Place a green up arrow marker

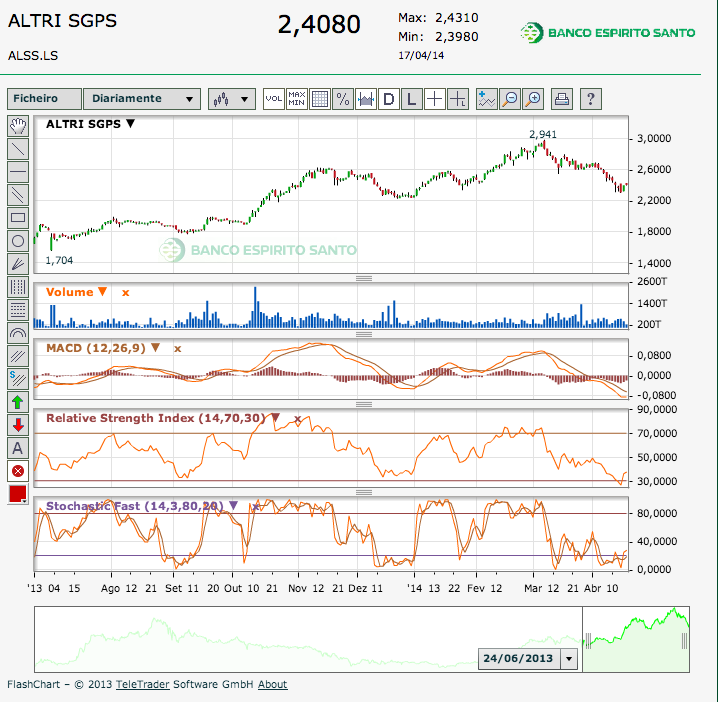pos(18,402)
